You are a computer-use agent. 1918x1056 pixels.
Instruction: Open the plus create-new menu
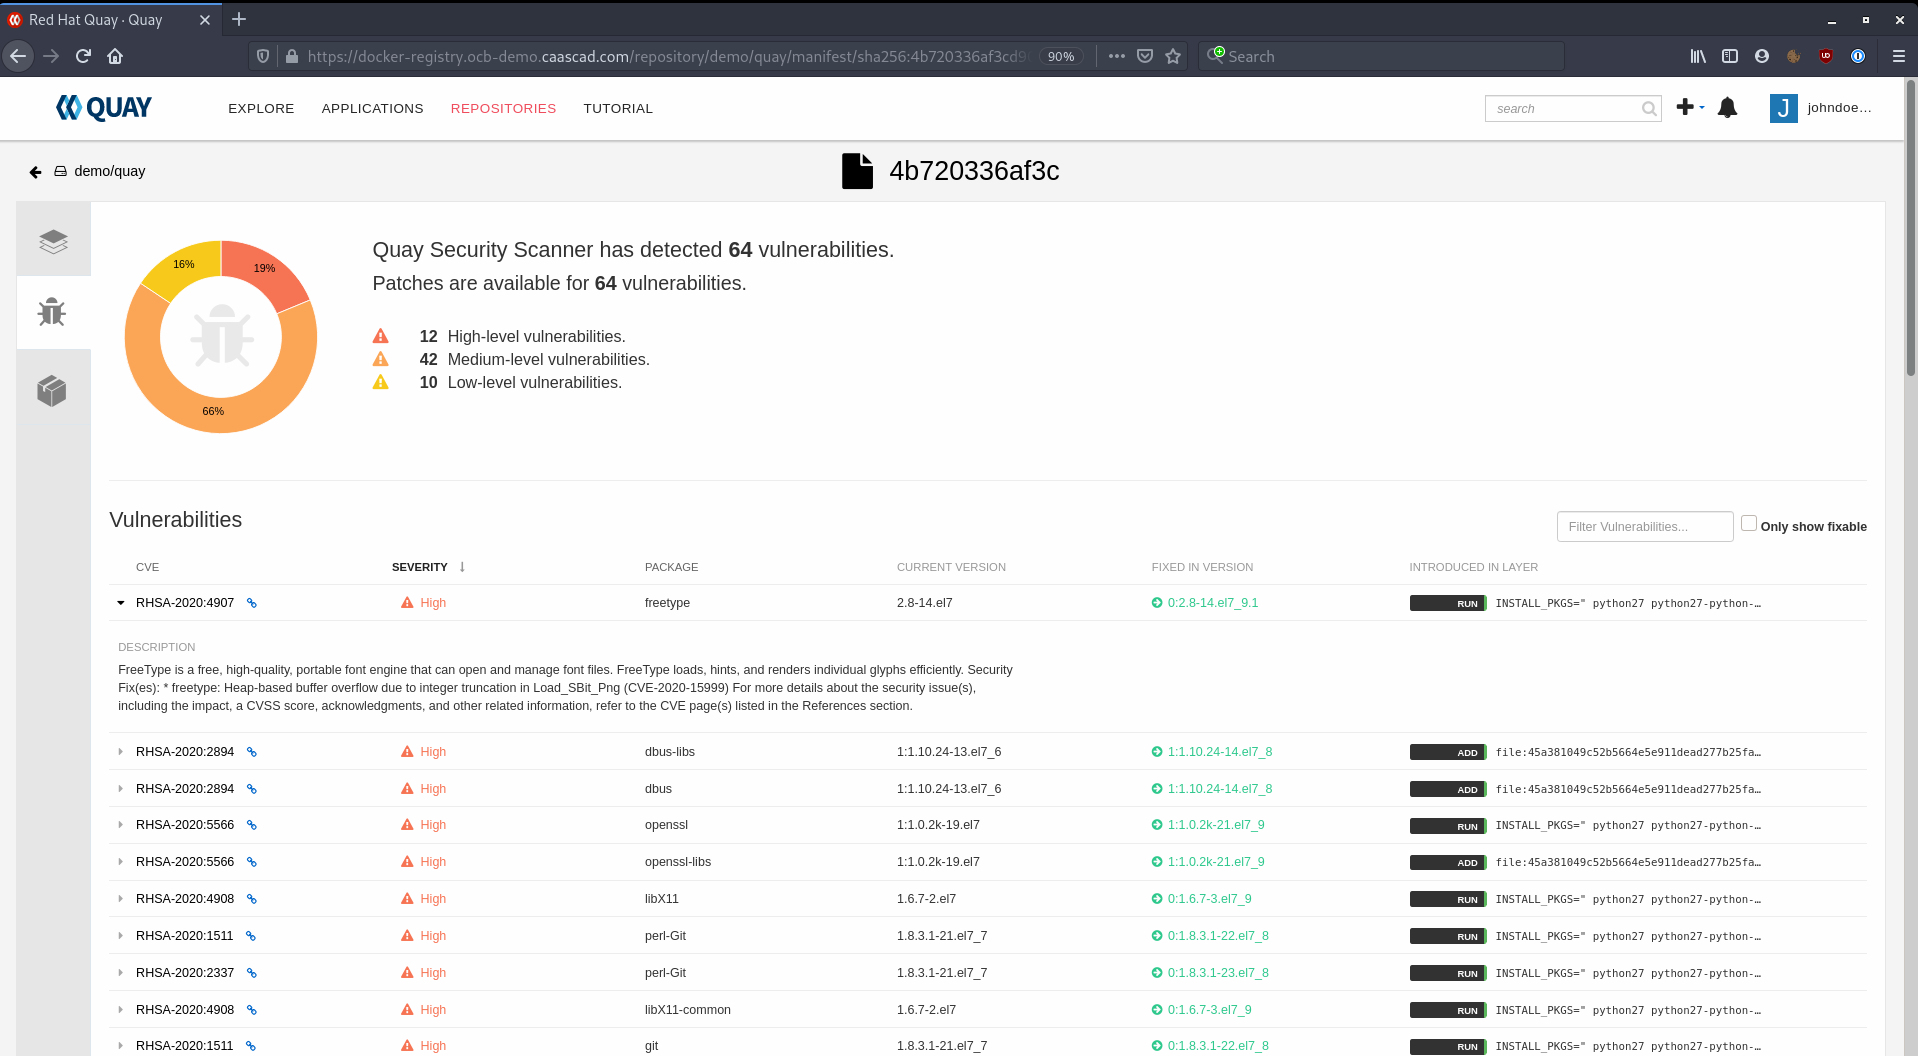point(1690,107)
